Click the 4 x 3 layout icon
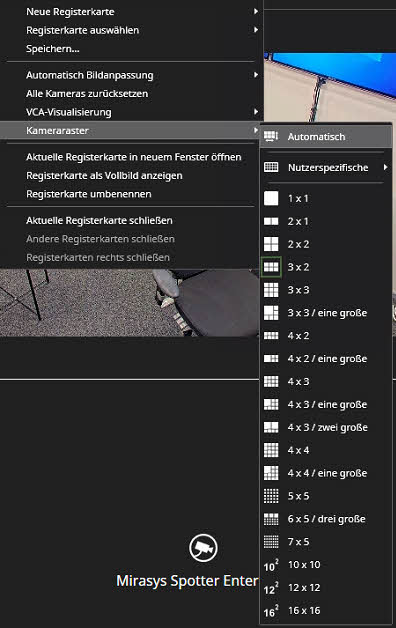396x628 pixels. tap(271, 381)
